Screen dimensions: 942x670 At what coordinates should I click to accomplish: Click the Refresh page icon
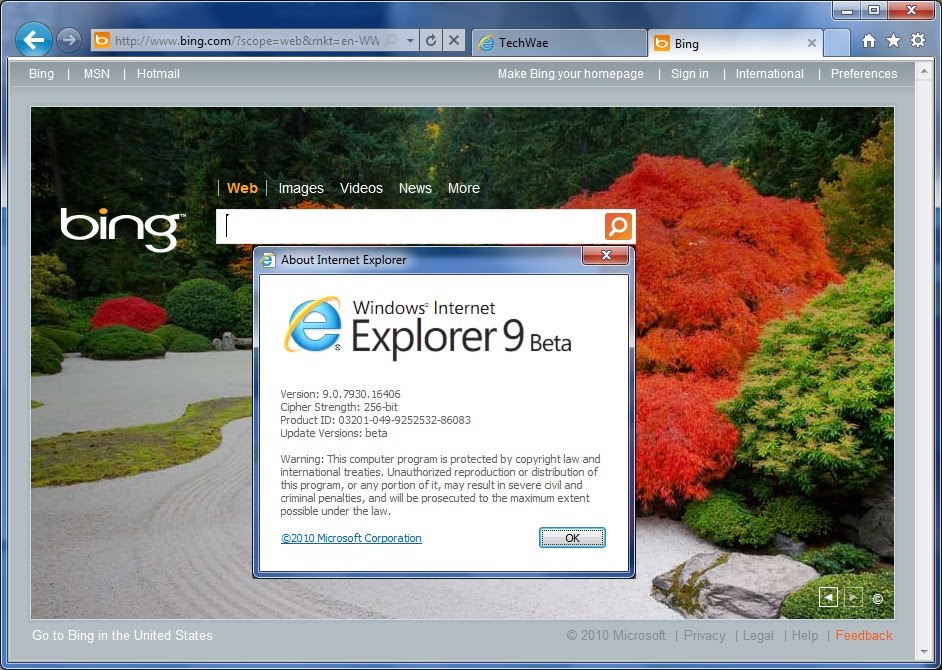coord(431,40)
